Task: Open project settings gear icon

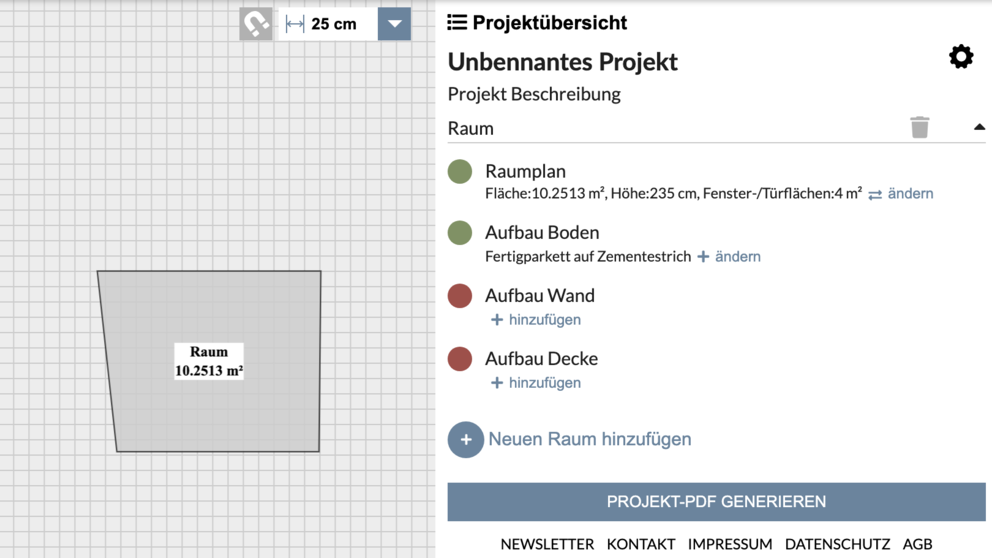Action: 961,57
